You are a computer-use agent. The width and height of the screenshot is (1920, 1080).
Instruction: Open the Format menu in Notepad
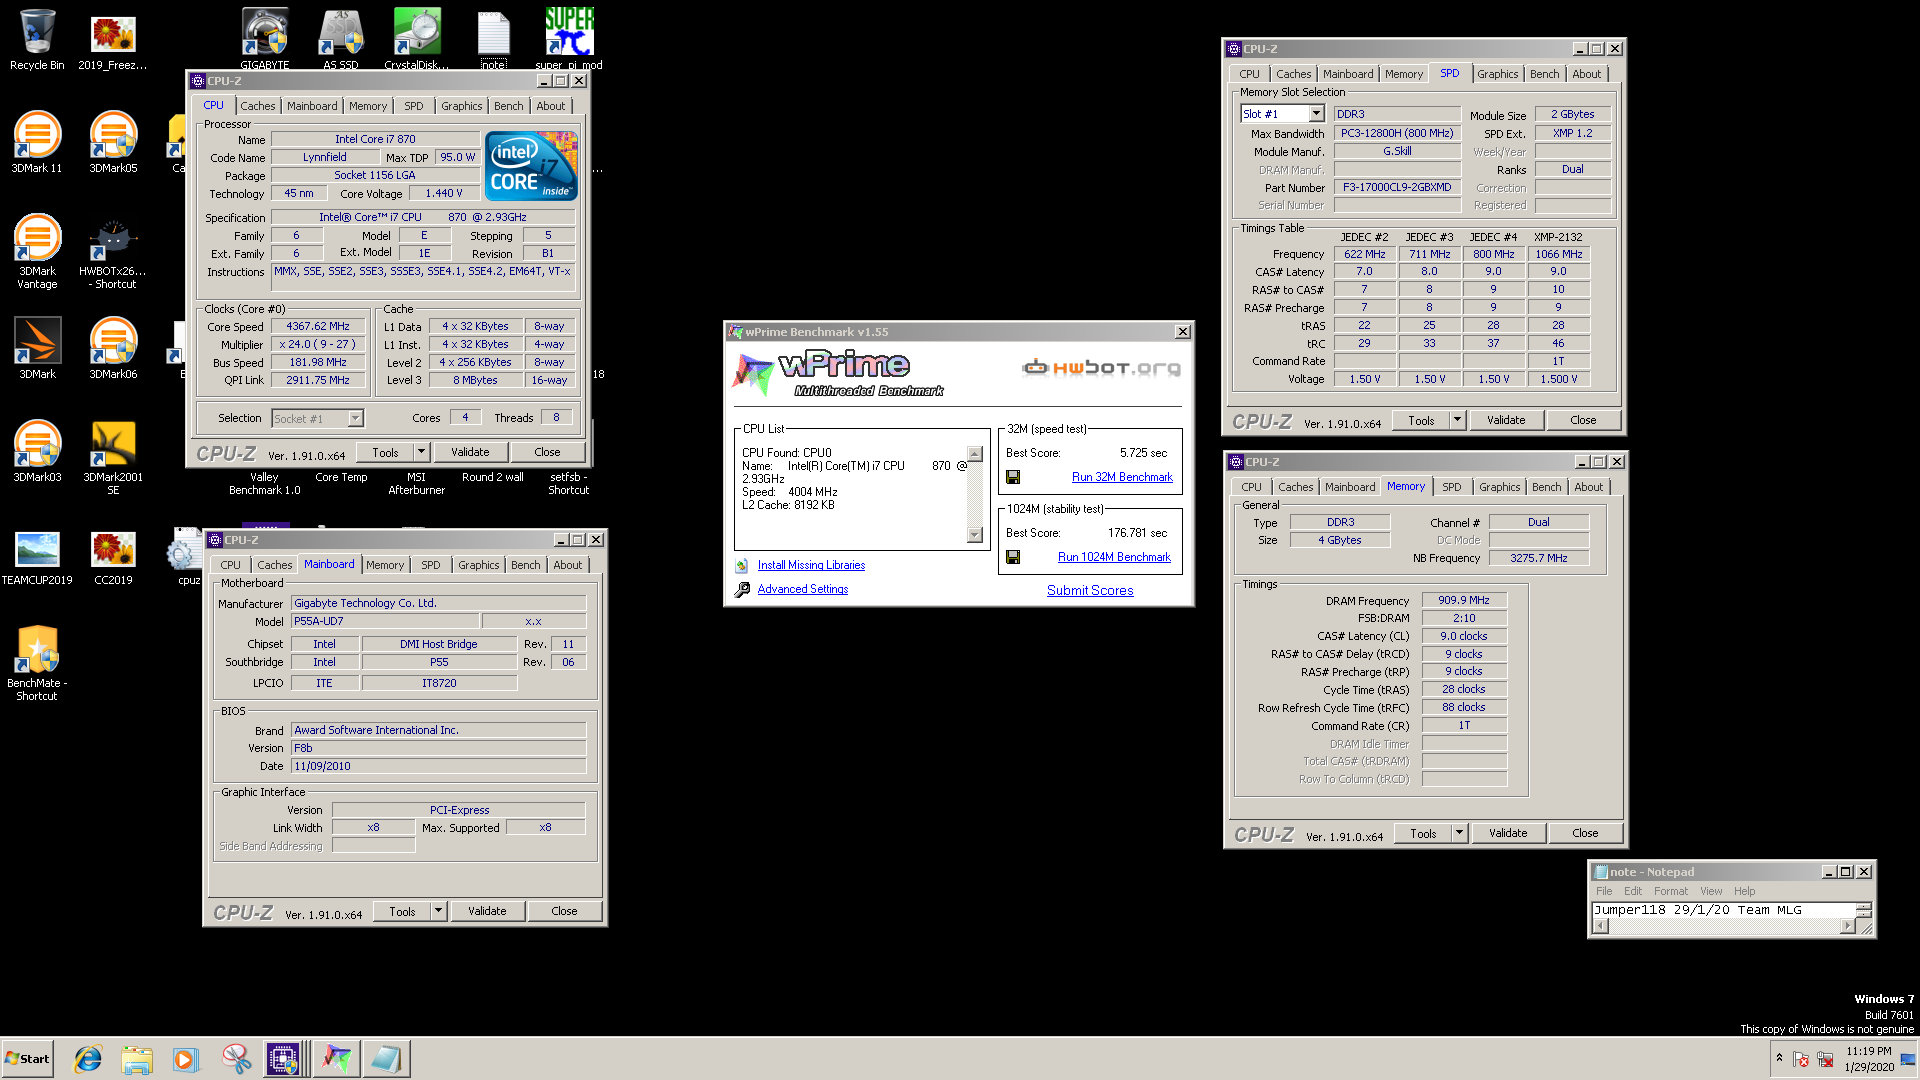1670,891
